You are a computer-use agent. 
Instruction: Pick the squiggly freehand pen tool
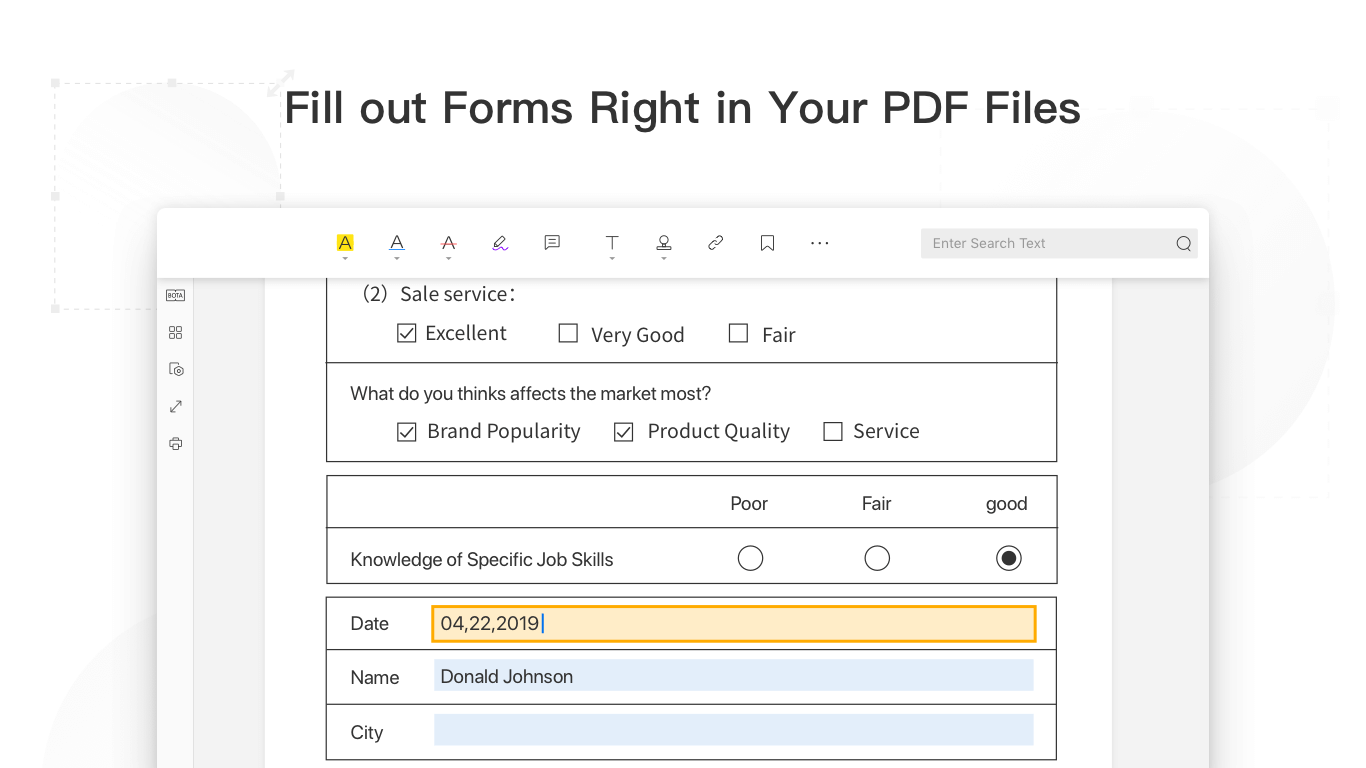500,243
